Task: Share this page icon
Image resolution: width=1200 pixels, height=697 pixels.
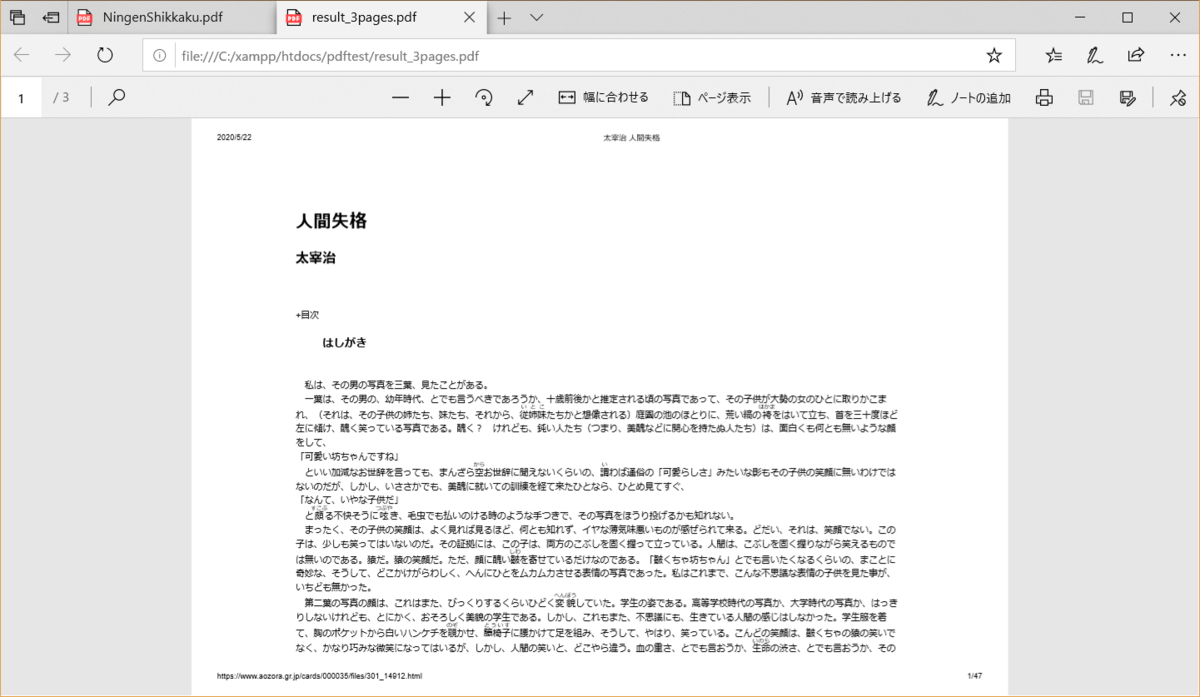Action: (x=1136, y=55)
